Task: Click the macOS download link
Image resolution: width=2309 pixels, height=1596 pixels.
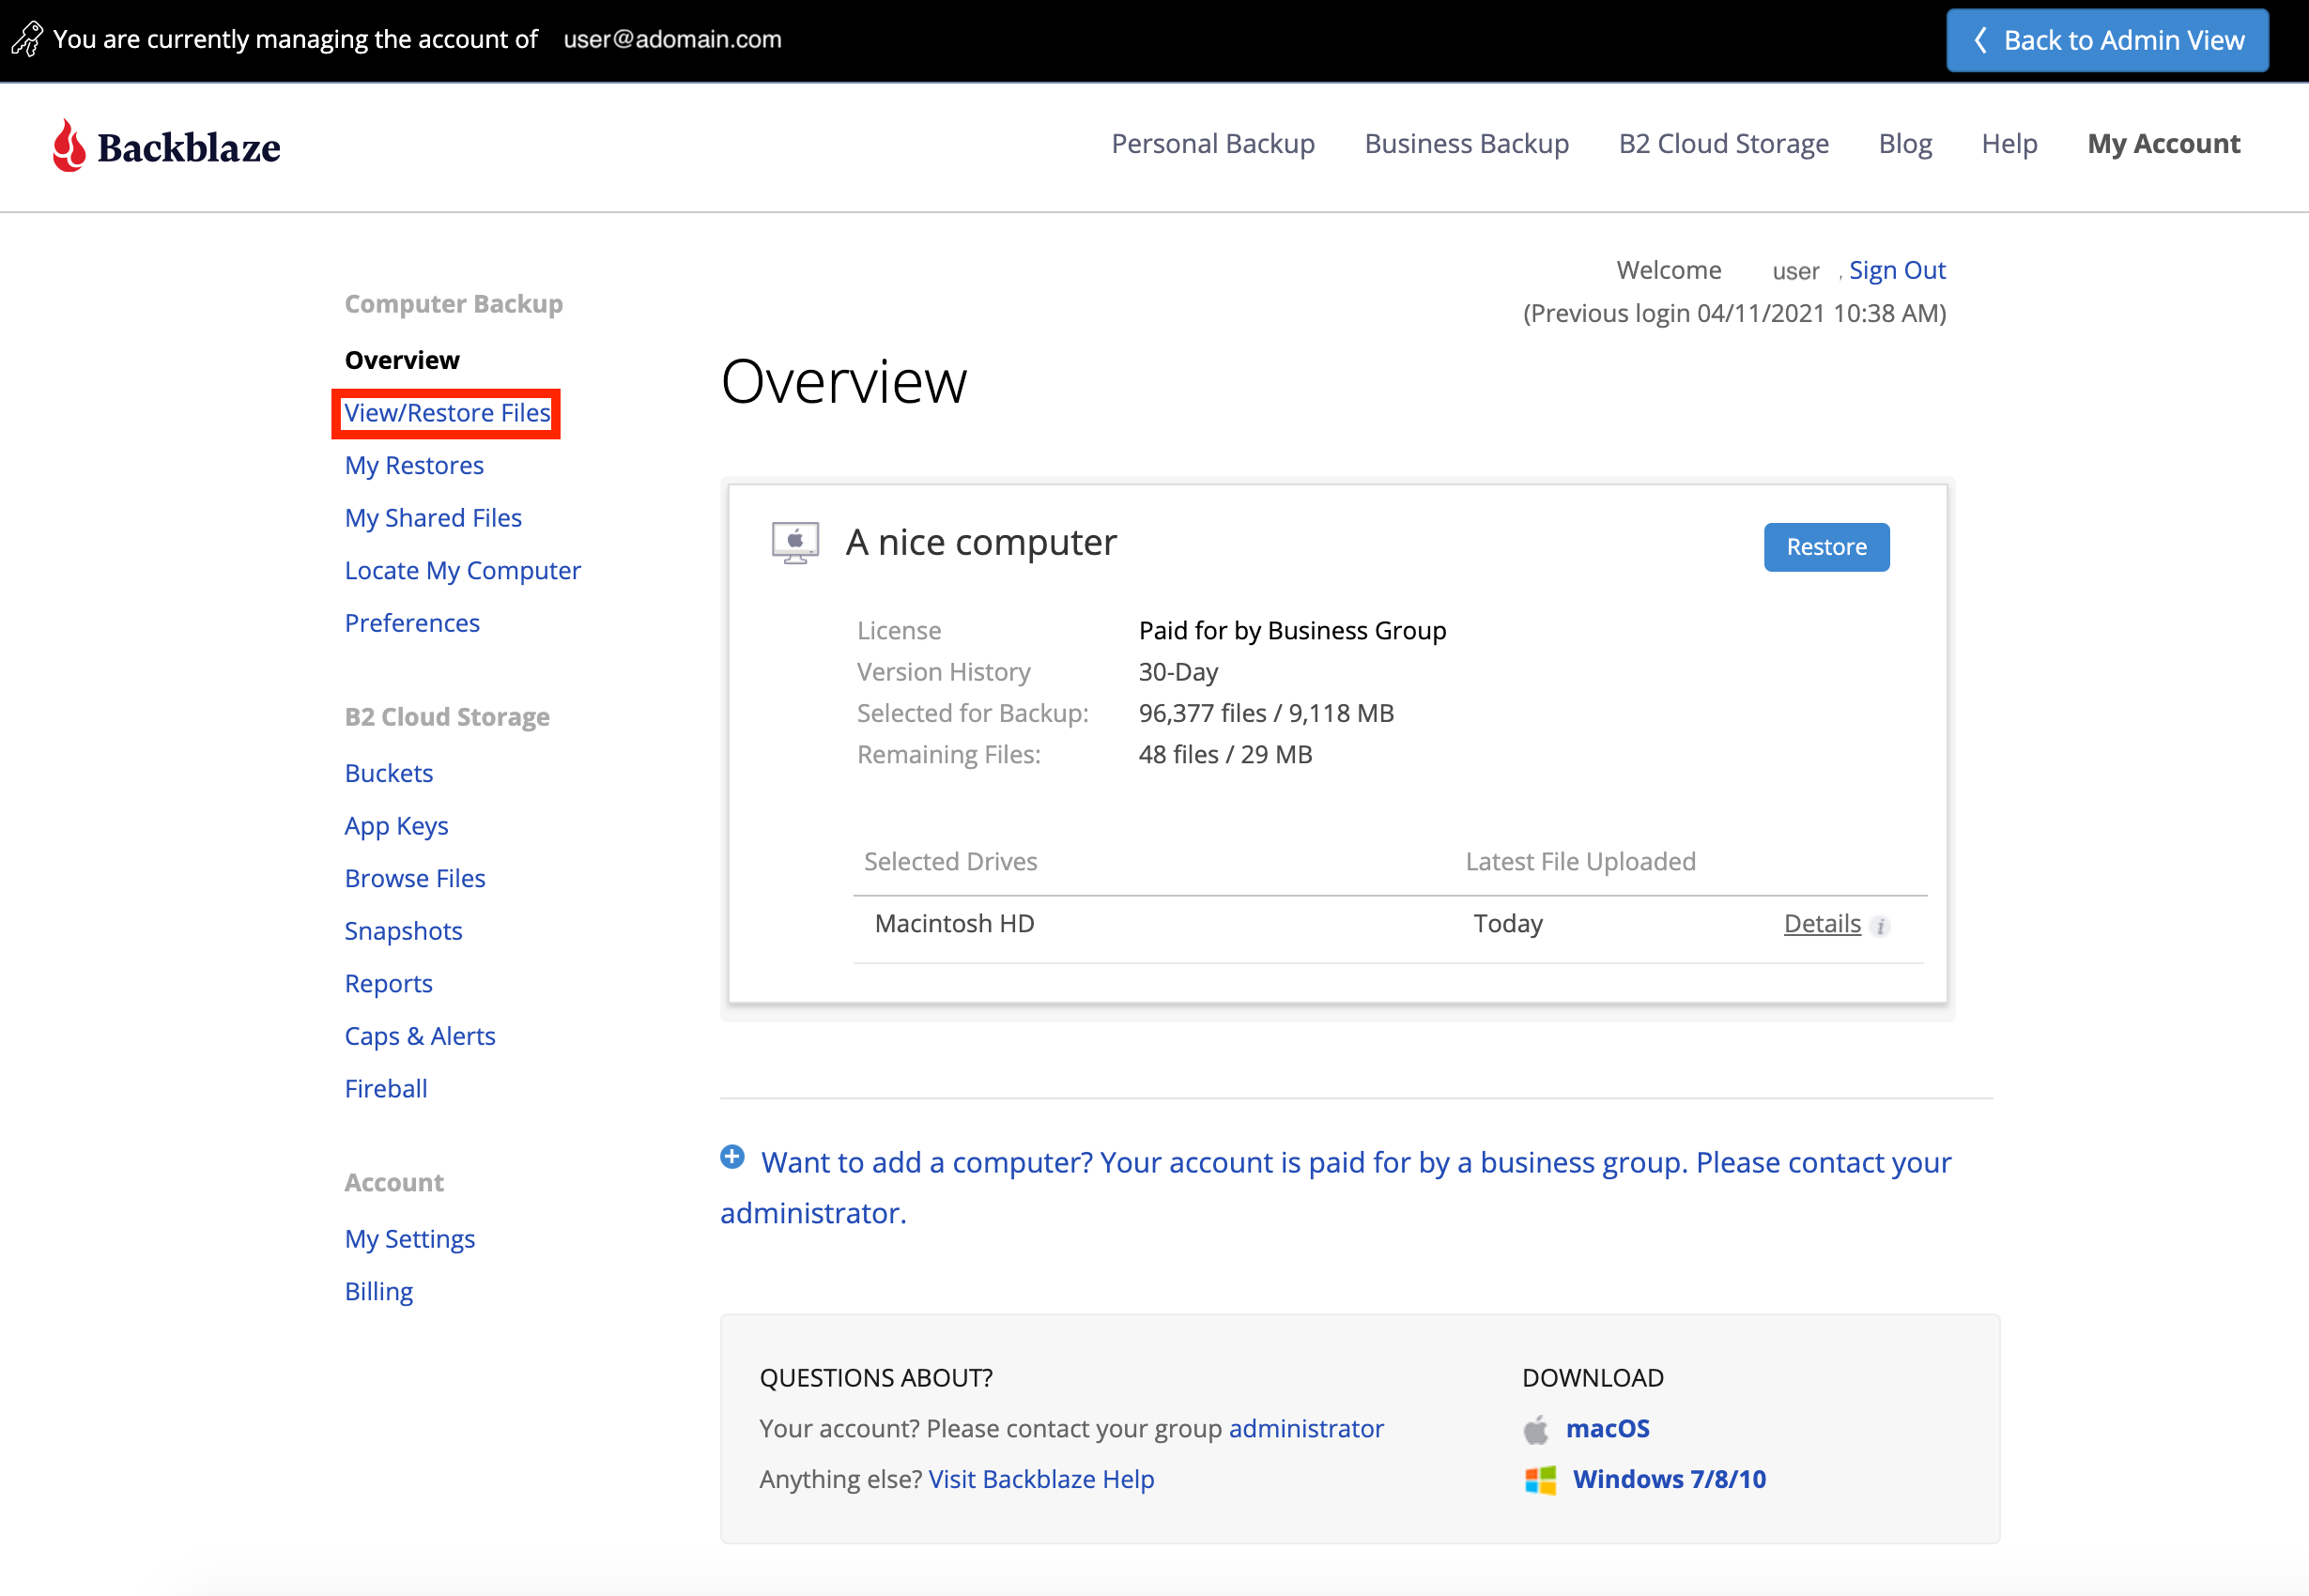Action: pos(1607,1429)
